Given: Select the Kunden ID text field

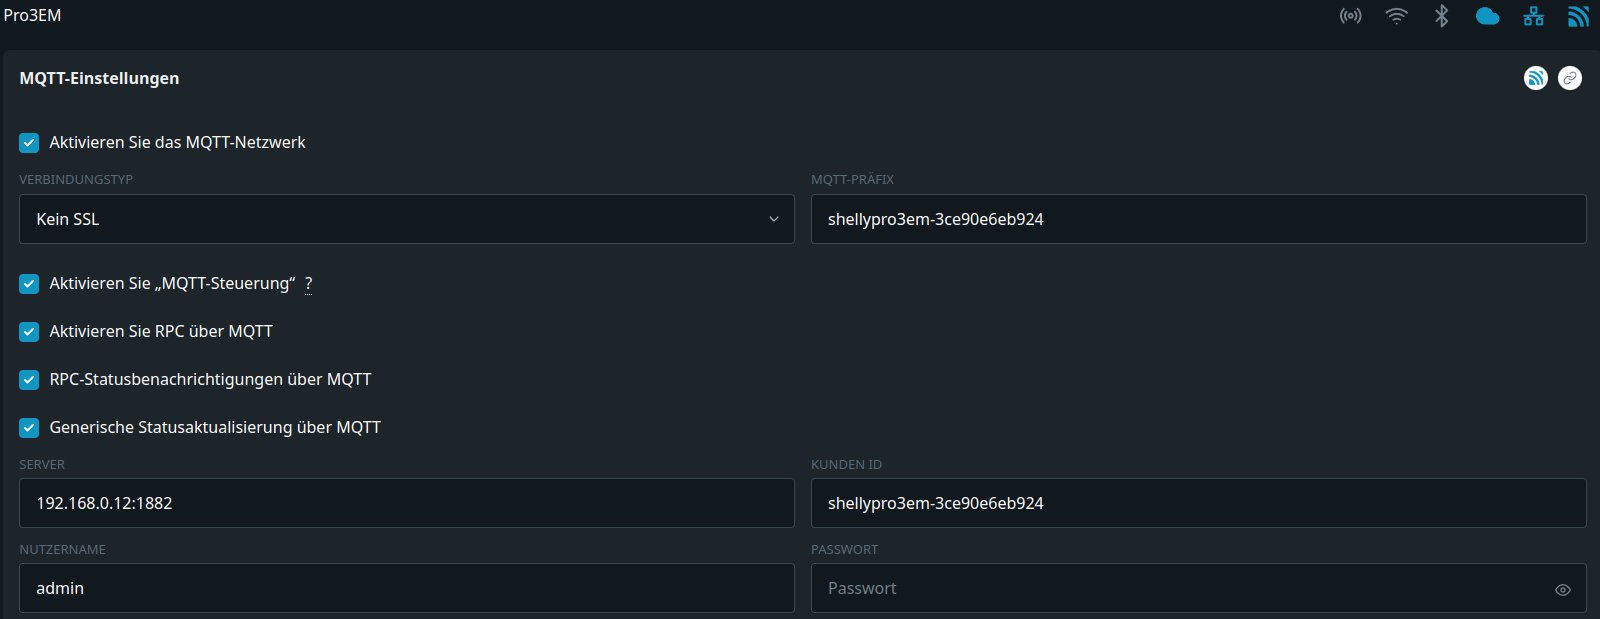Looking at the screenshot, I should [1198, 503].
